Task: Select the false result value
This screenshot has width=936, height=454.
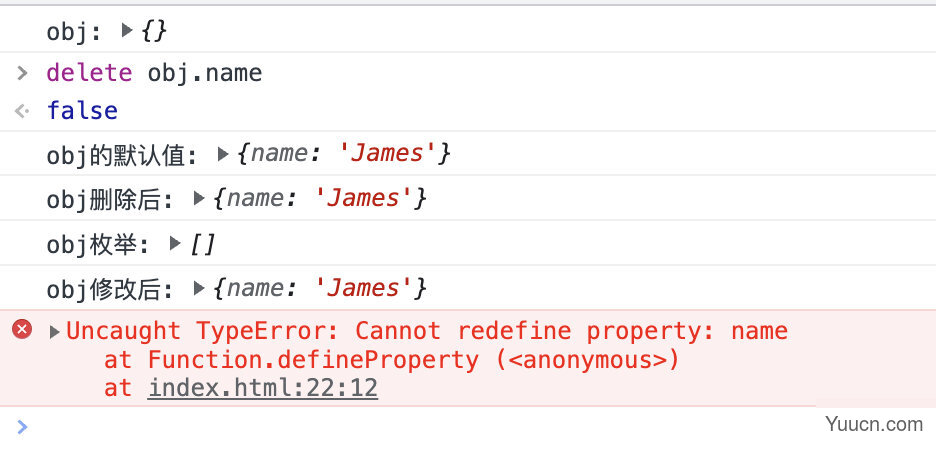Action: coord(82,111)
